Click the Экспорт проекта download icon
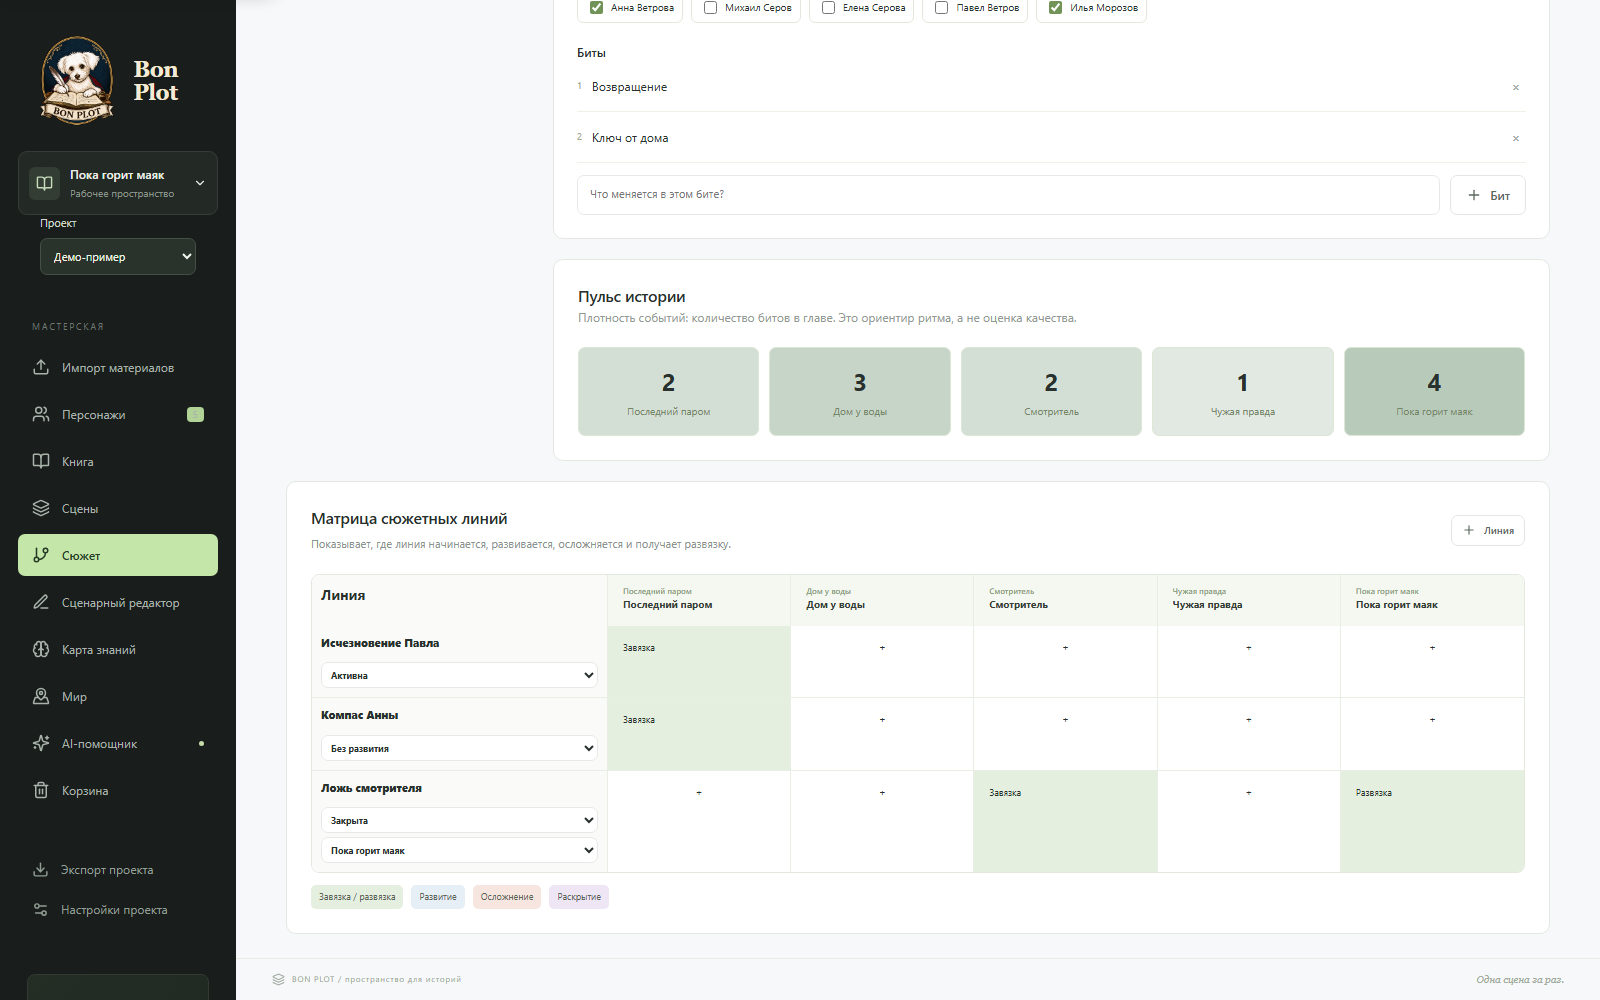Screen dimensions: 1600x1000 41,869
